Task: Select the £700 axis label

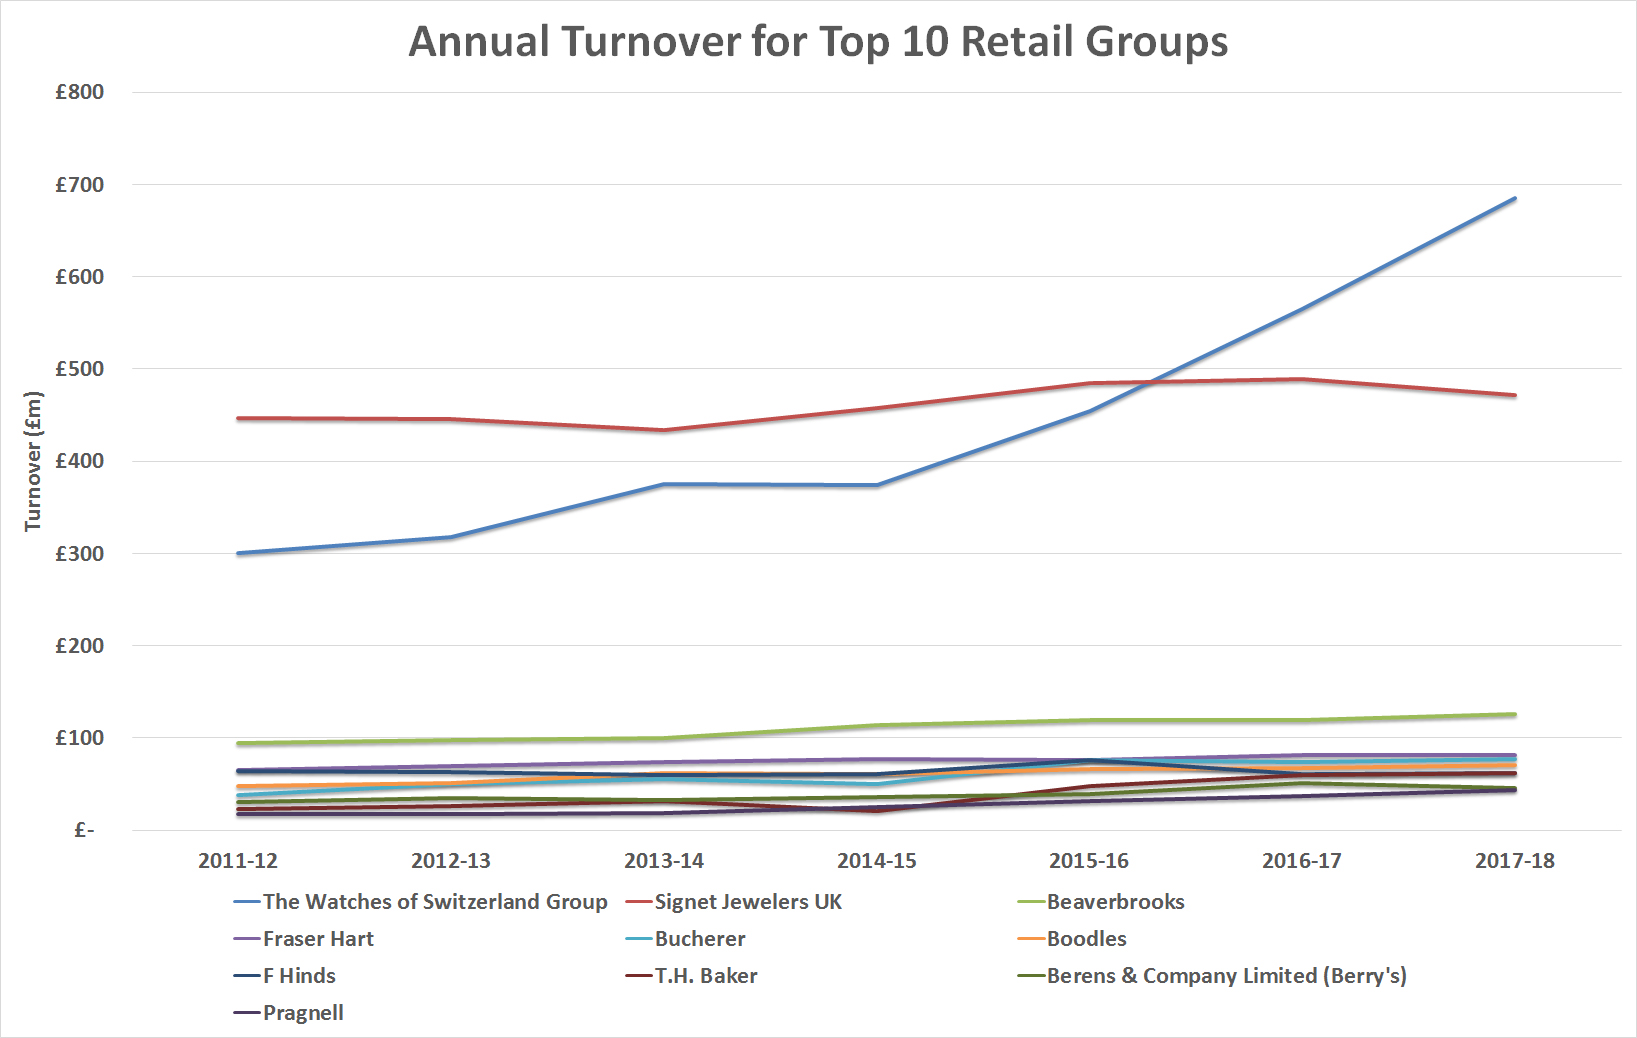Action: click(x=80, y=185)
